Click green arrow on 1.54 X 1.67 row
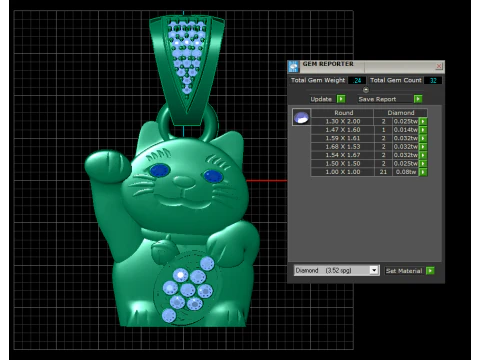 point(423,155)
